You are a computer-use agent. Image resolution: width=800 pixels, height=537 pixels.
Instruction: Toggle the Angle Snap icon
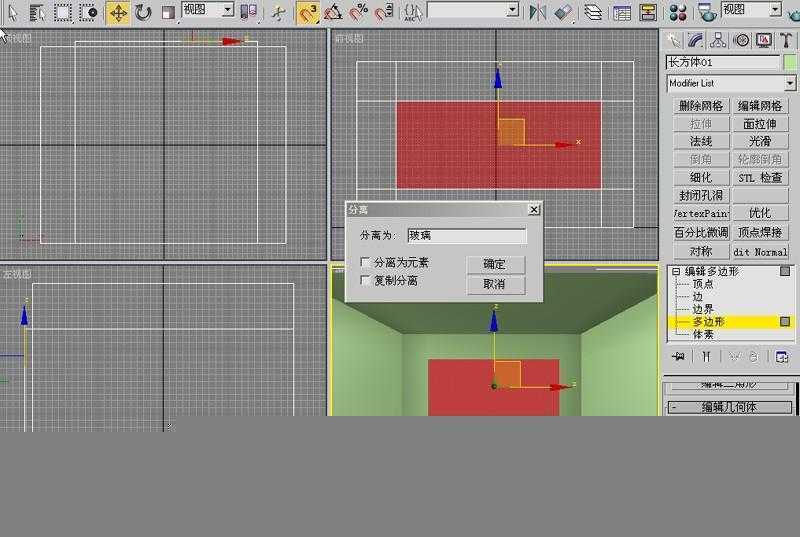pos(333,12)
